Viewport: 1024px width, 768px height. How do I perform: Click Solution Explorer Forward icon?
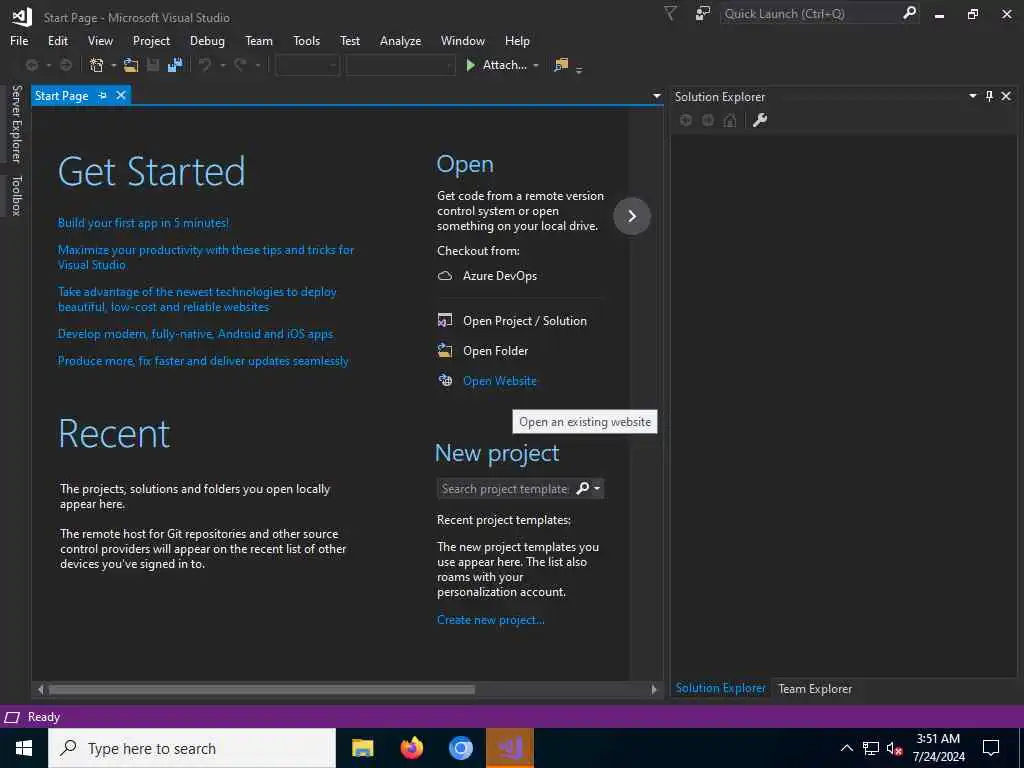[708, 120]
